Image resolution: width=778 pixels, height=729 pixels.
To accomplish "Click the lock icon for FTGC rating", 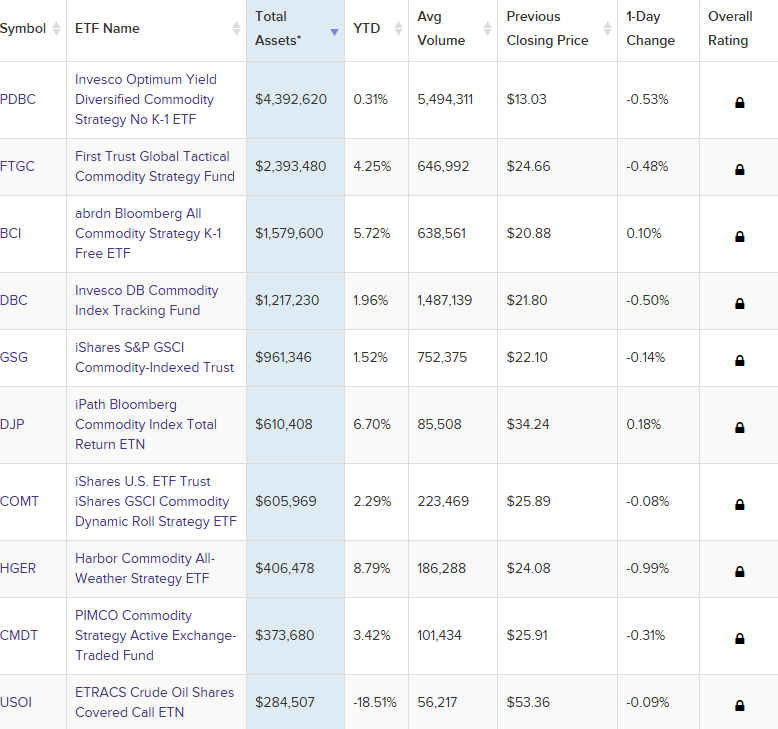I will click(740, 169).
